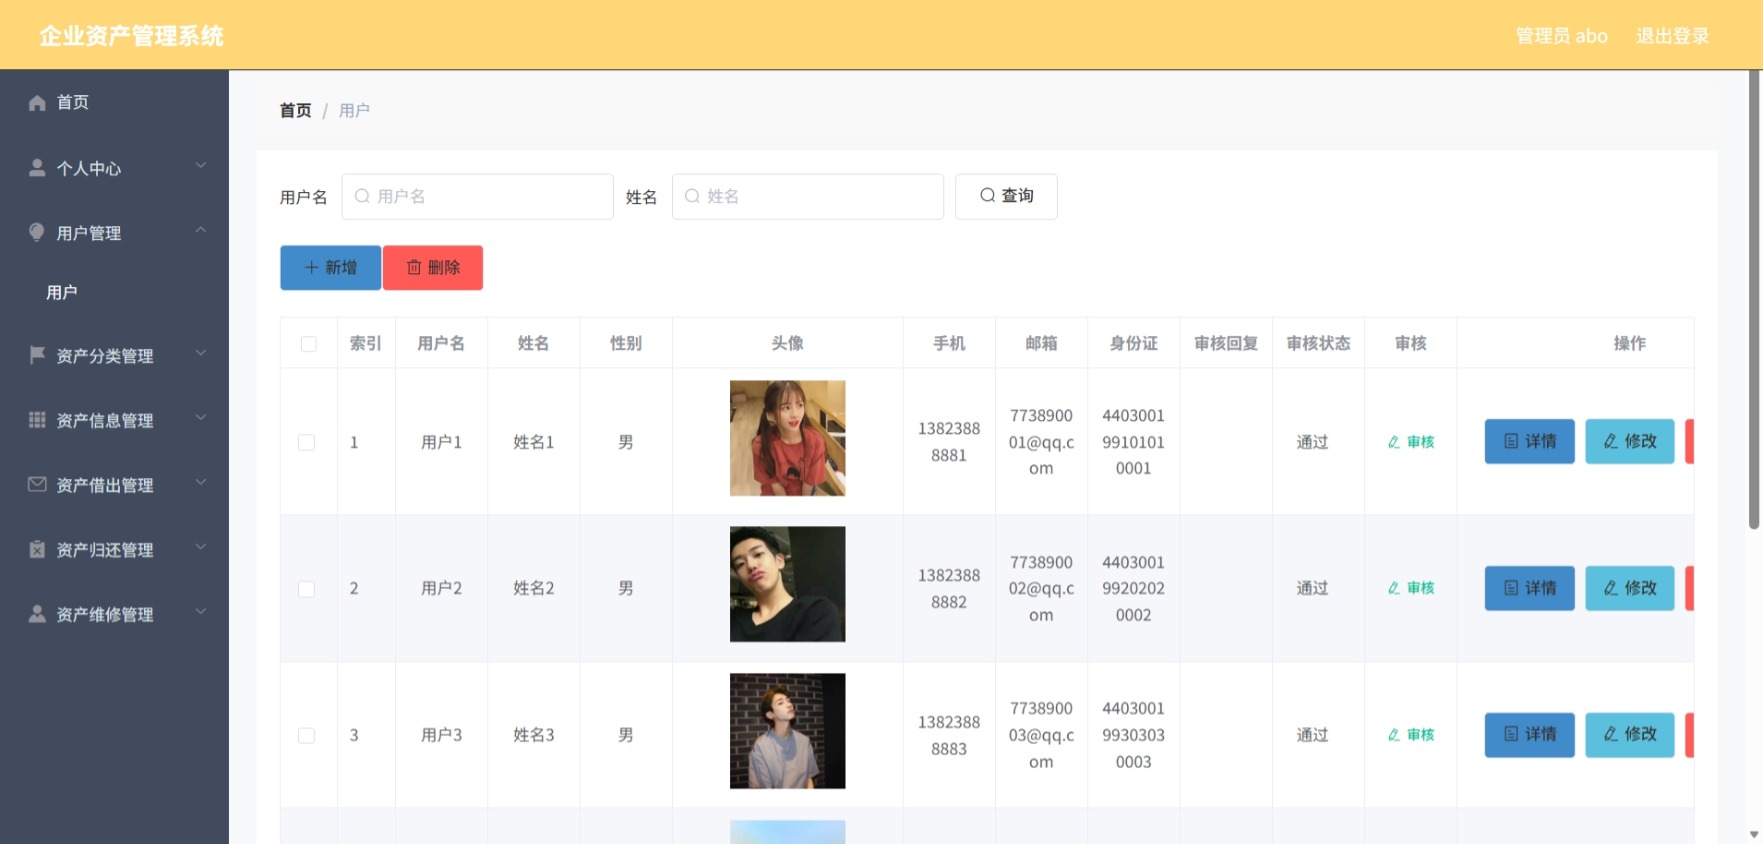Click the pencil 审核 icon for 用户2
This screenshot has width=1763, height=844.
(x=1394, y=588)
